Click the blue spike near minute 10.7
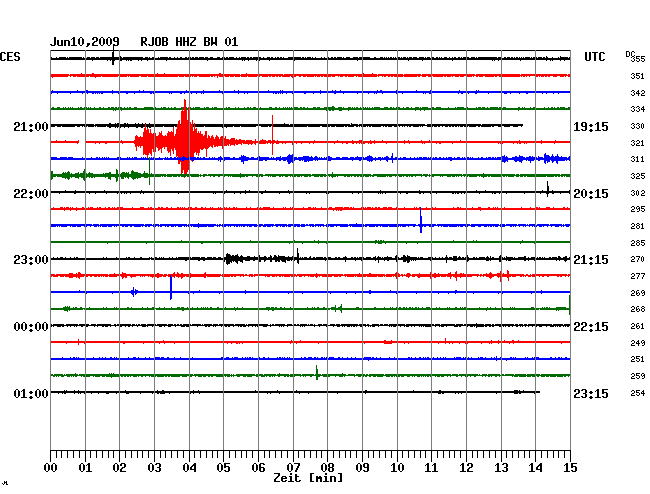Image resolution: width=650 pixels, height=494 pixels. coord(421,220)
